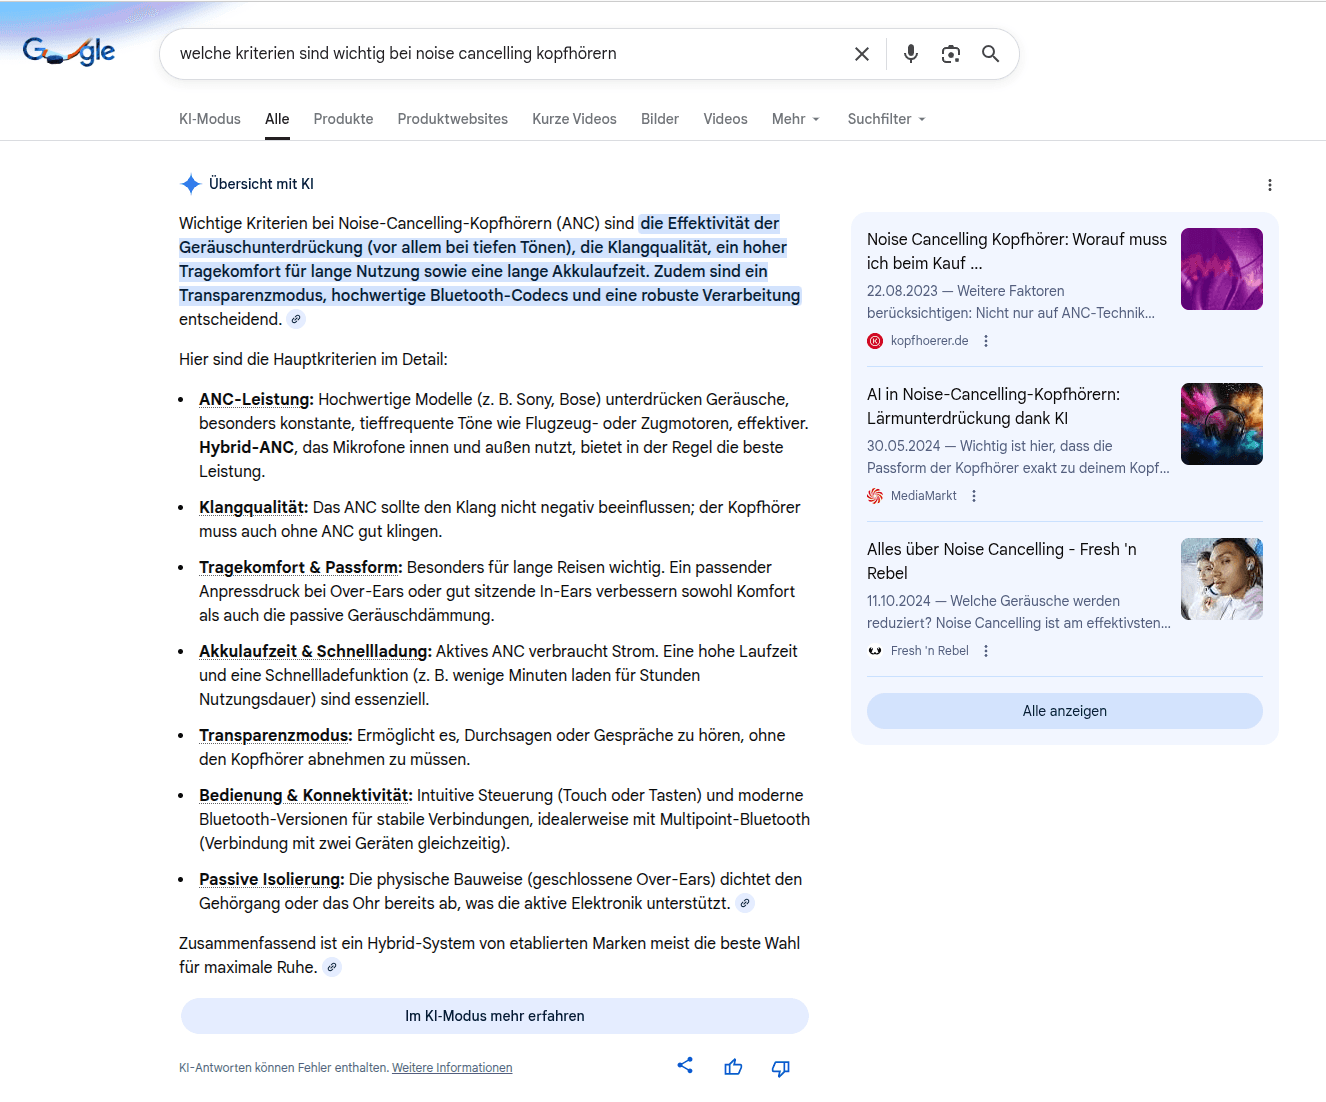The image size is (1326, 1102).
Task: Click the Fresh 'n Rebel article thumbnail
Action: [x=1221, y=578]
